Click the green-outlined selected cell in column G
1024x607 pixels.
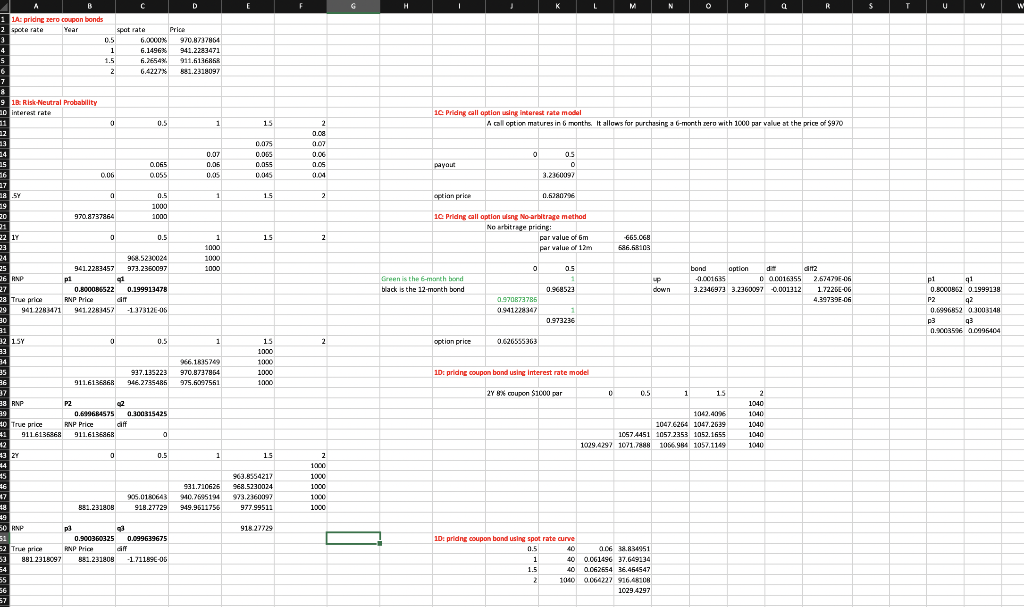pos(352,538)
